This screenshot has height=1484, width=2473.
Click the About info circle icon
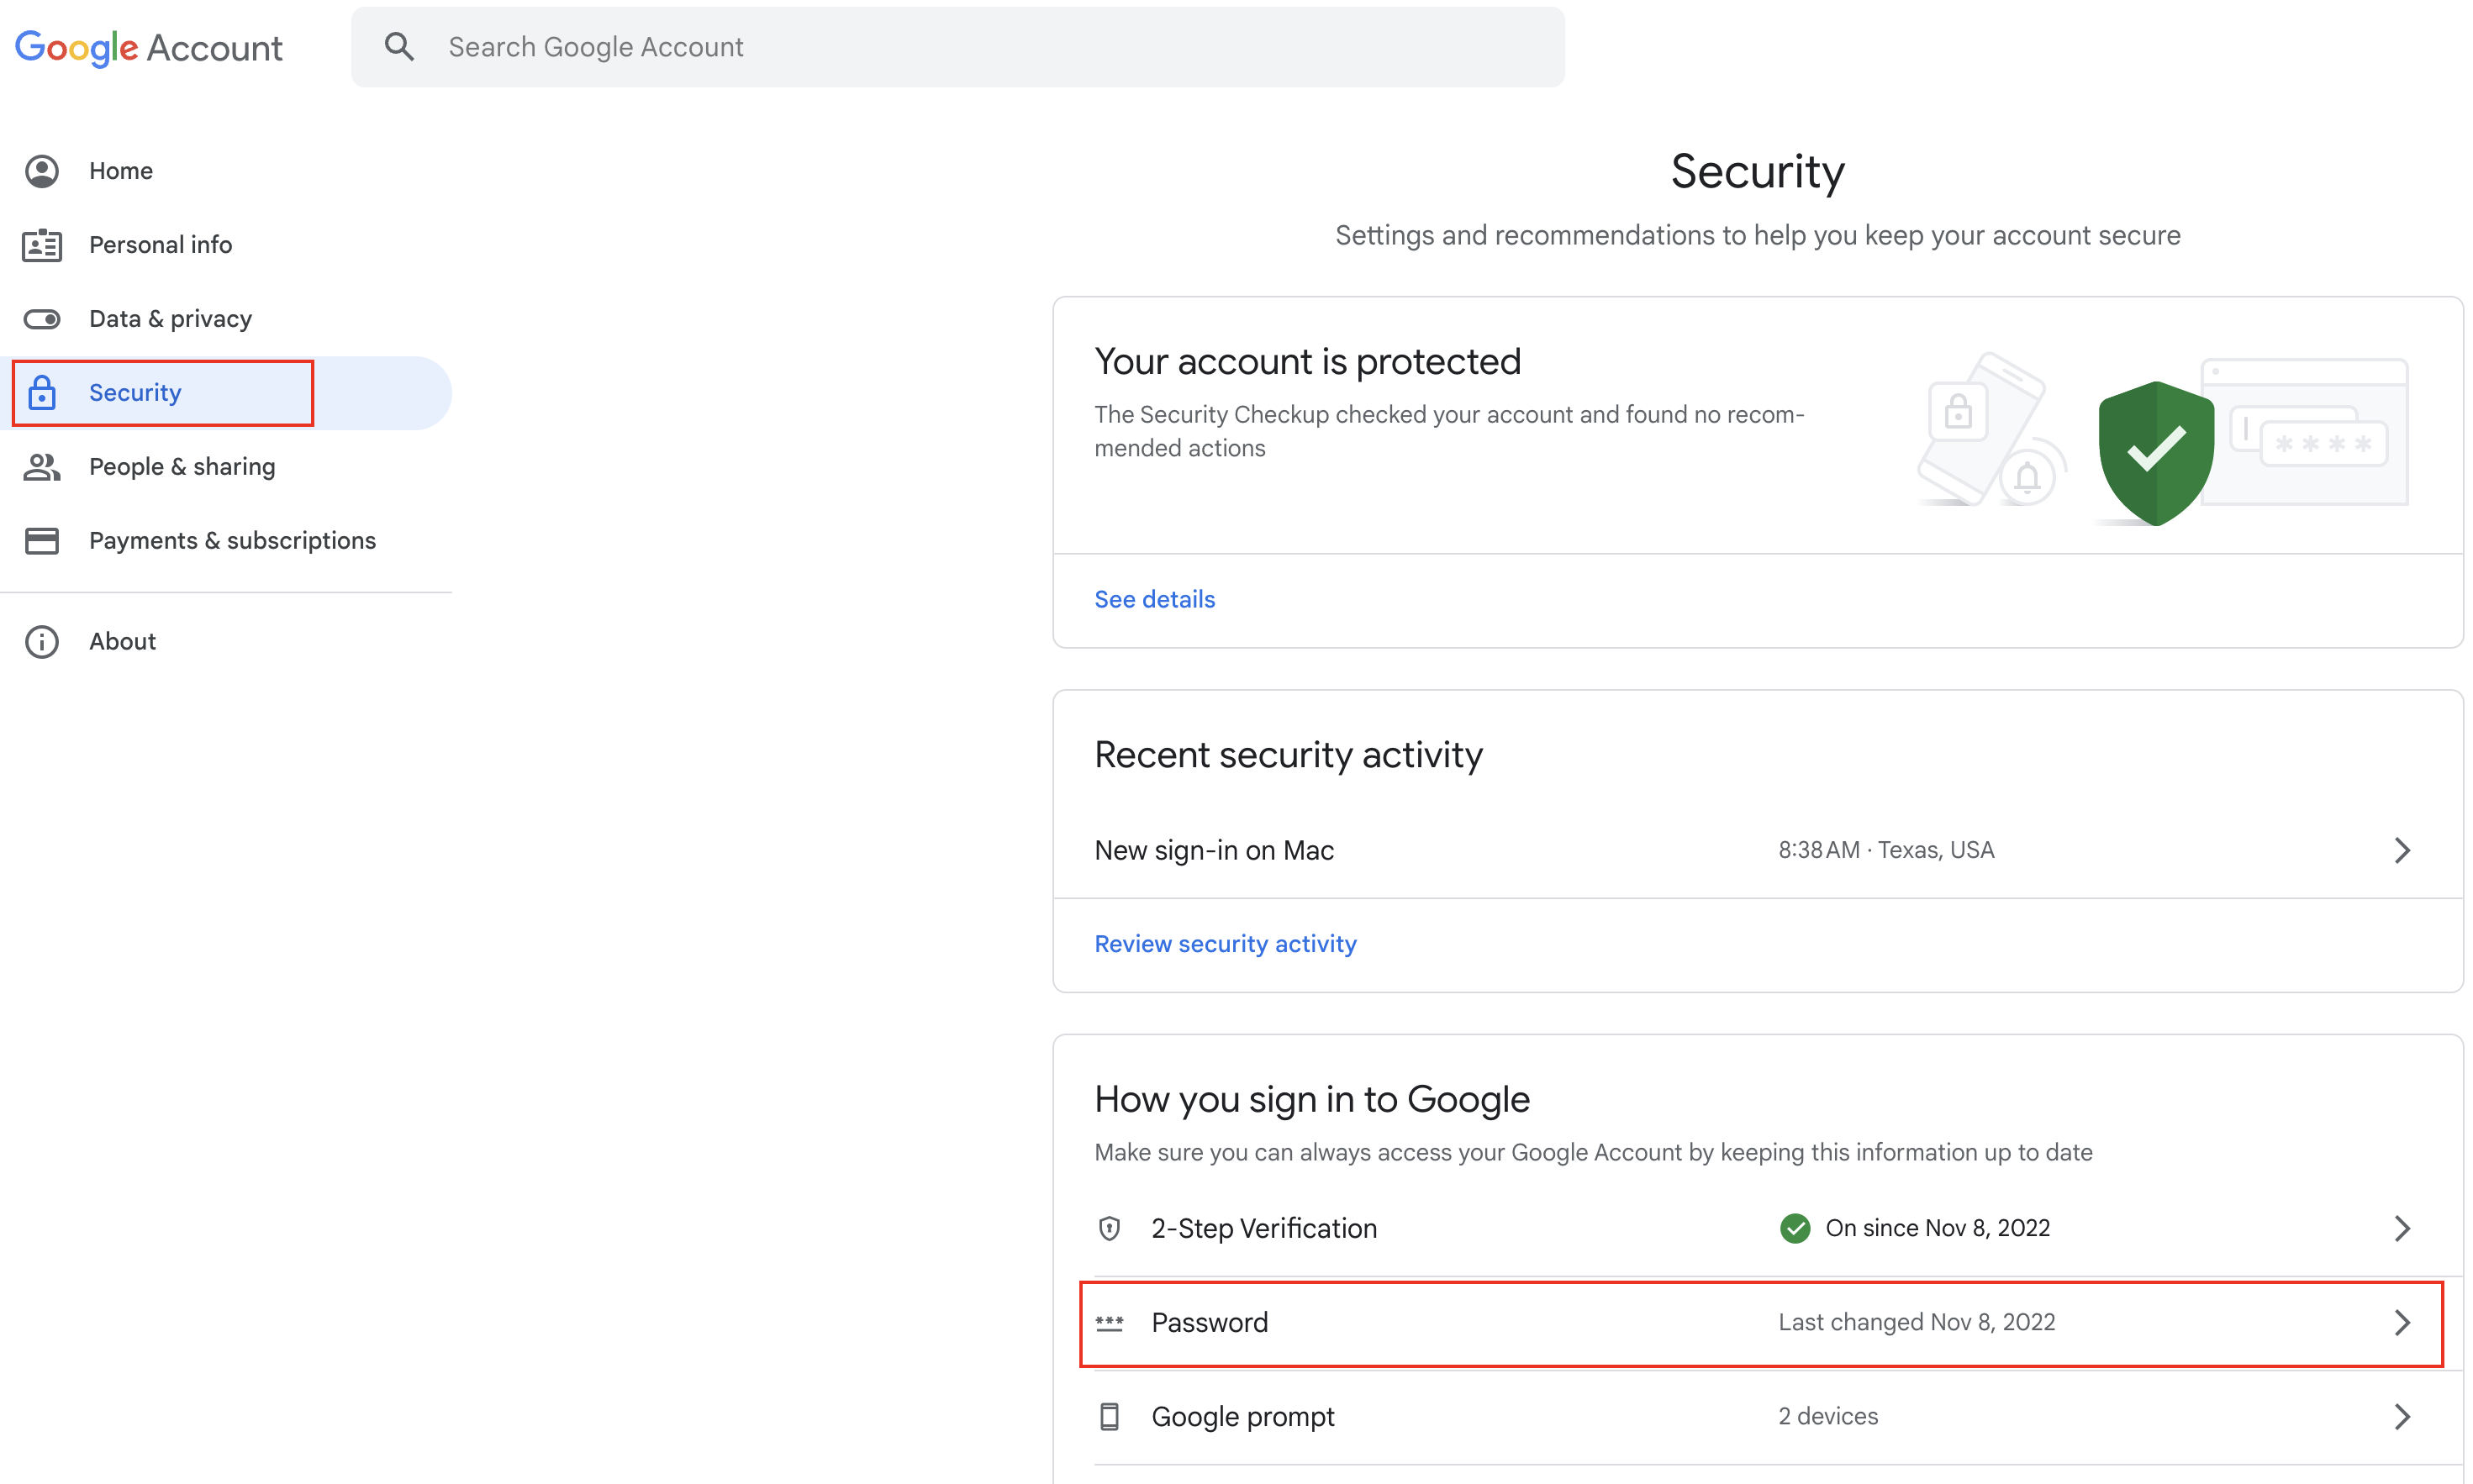pos(42,642)
